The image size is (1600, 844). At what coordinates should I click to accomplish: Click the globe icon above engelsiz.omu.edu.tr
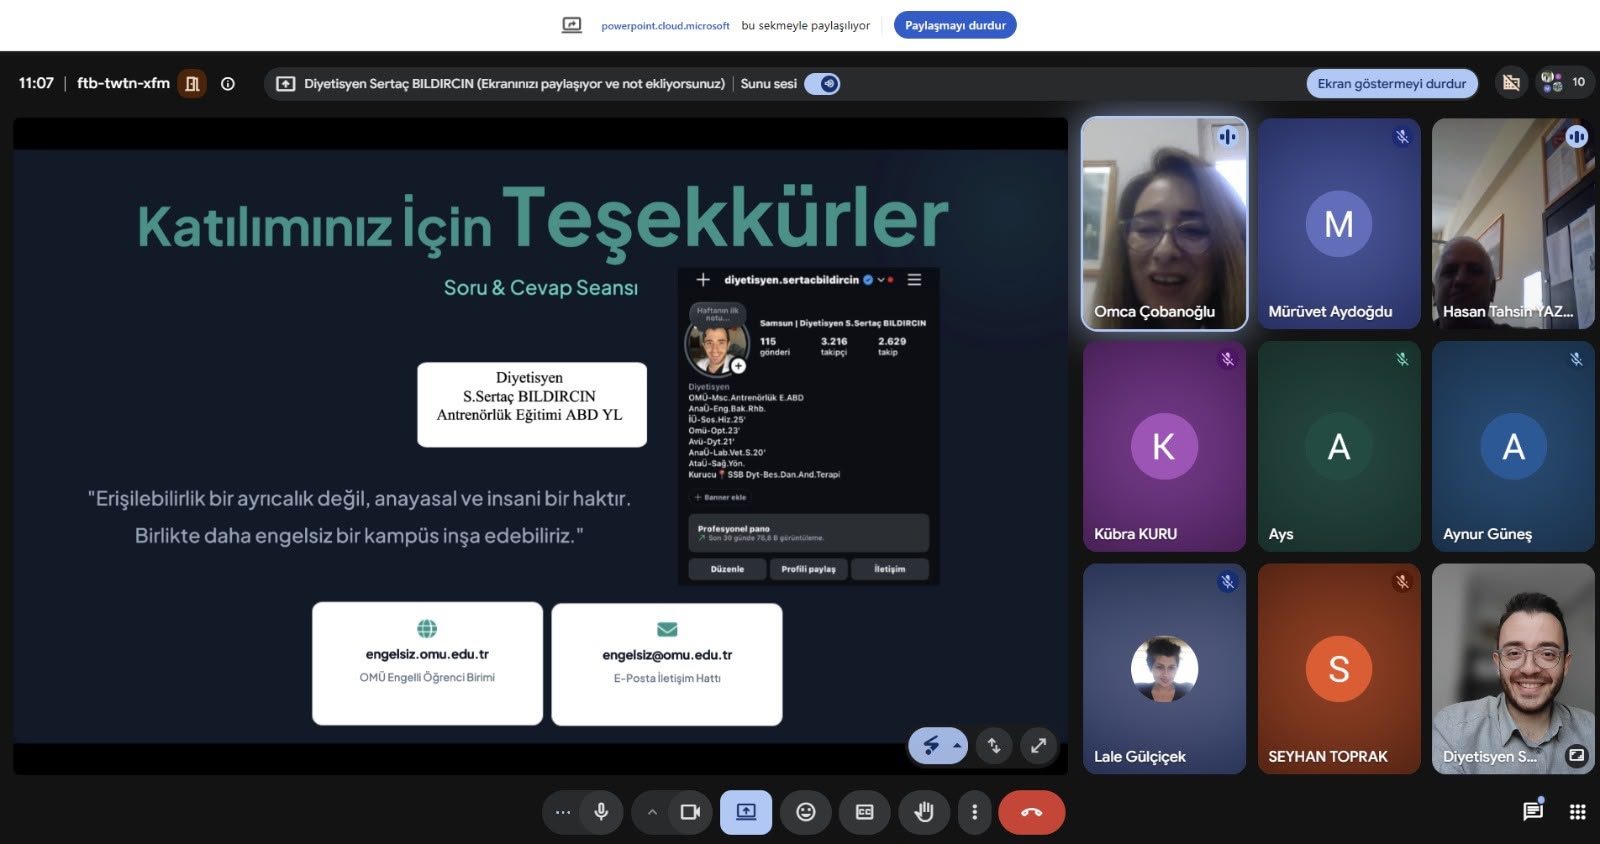(427, 628)
